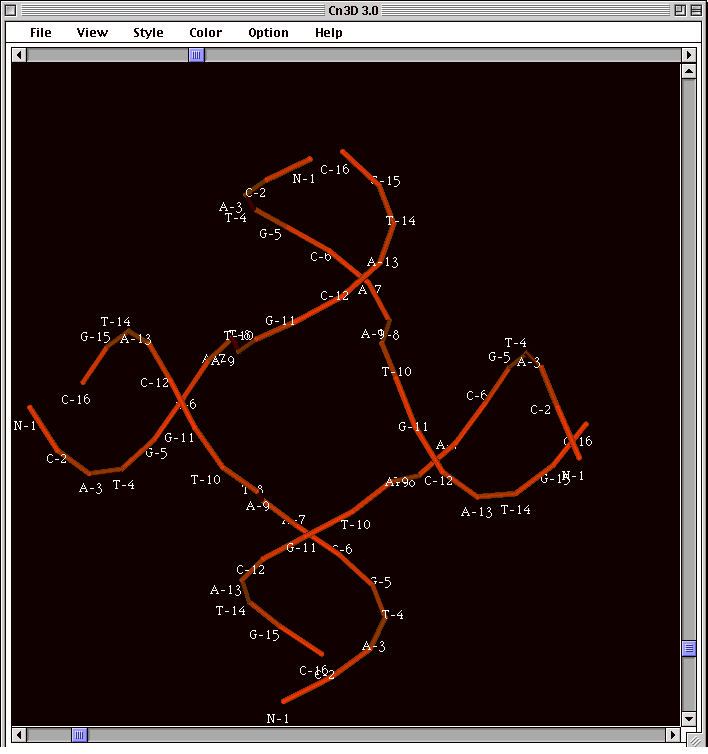
Task: Click the T-14 label of the top strand
Action: pyautogui.click(x=401, y=221)
